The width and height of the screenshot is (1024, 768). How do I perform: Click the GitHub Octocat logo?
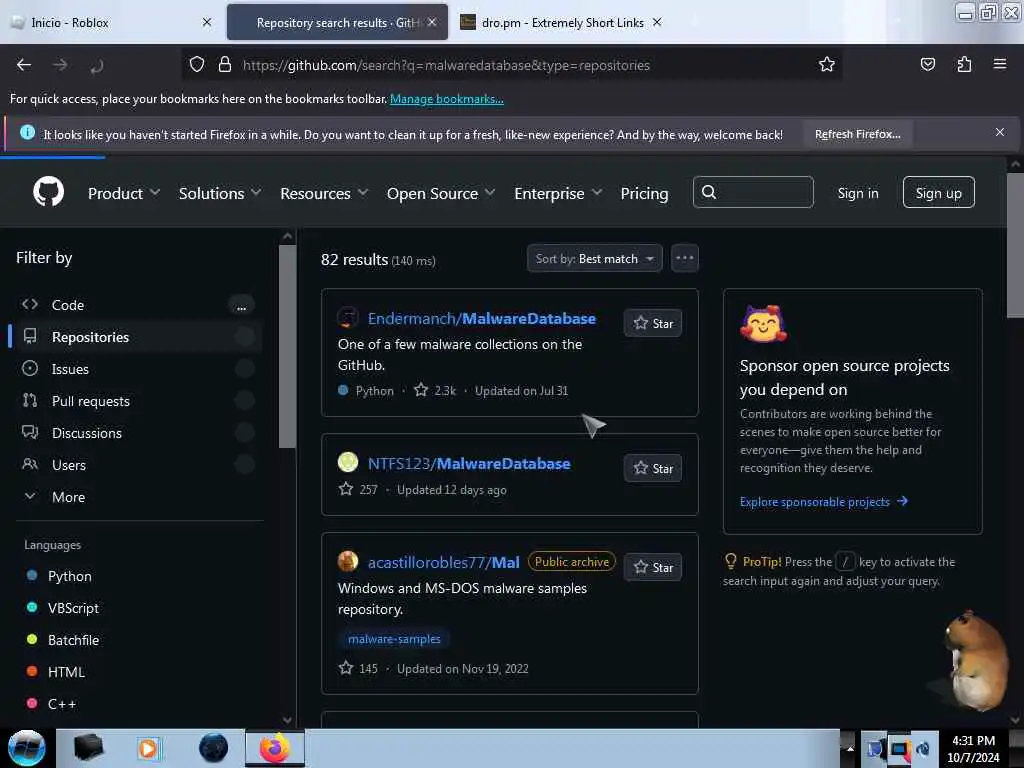coord(48,192)
